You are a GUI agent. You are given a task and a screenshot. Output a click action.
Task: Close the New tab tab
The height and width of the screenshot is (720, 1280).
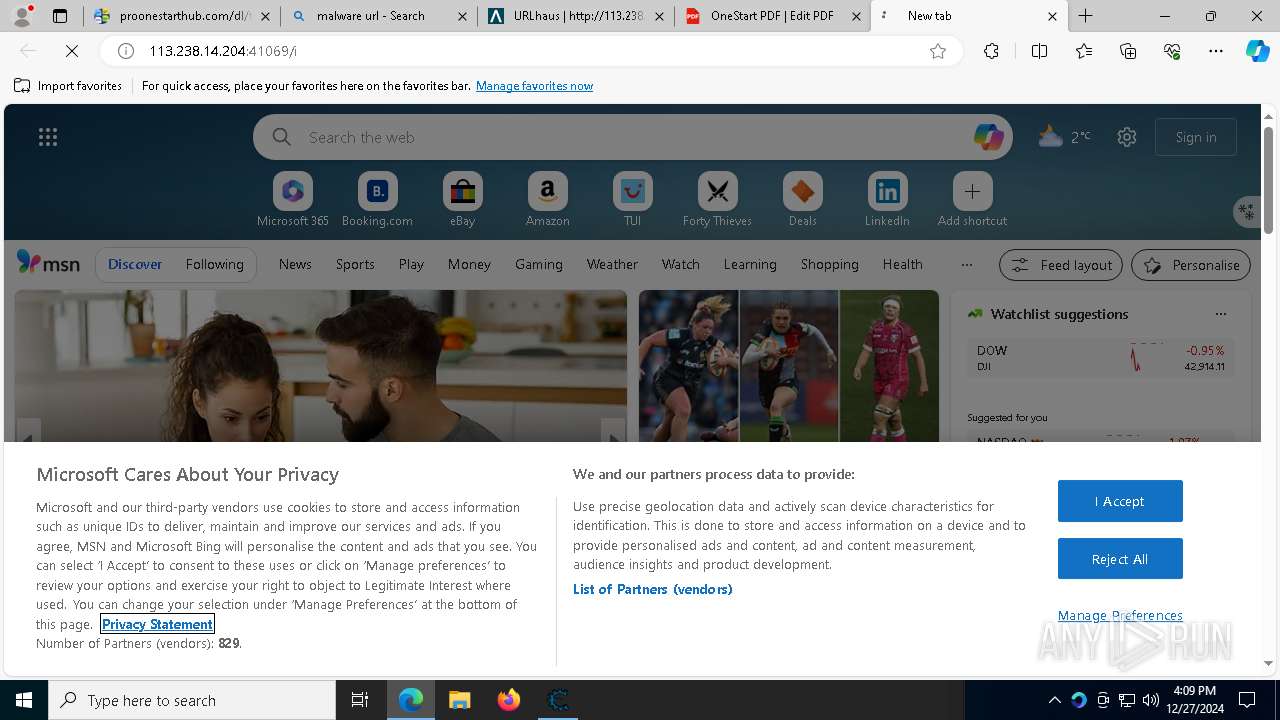pos(1052,16)
